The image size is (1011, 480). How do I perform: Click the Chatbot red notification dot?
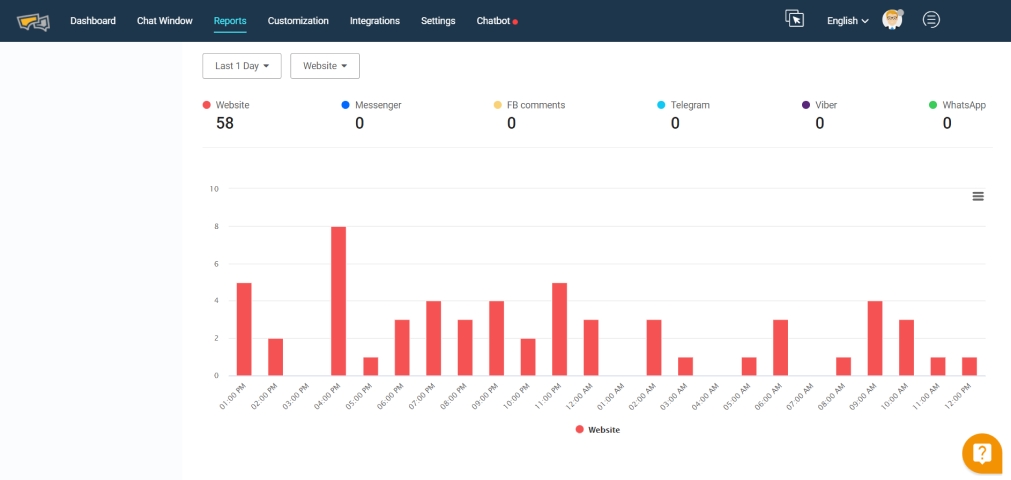click(x=515, y=22)
